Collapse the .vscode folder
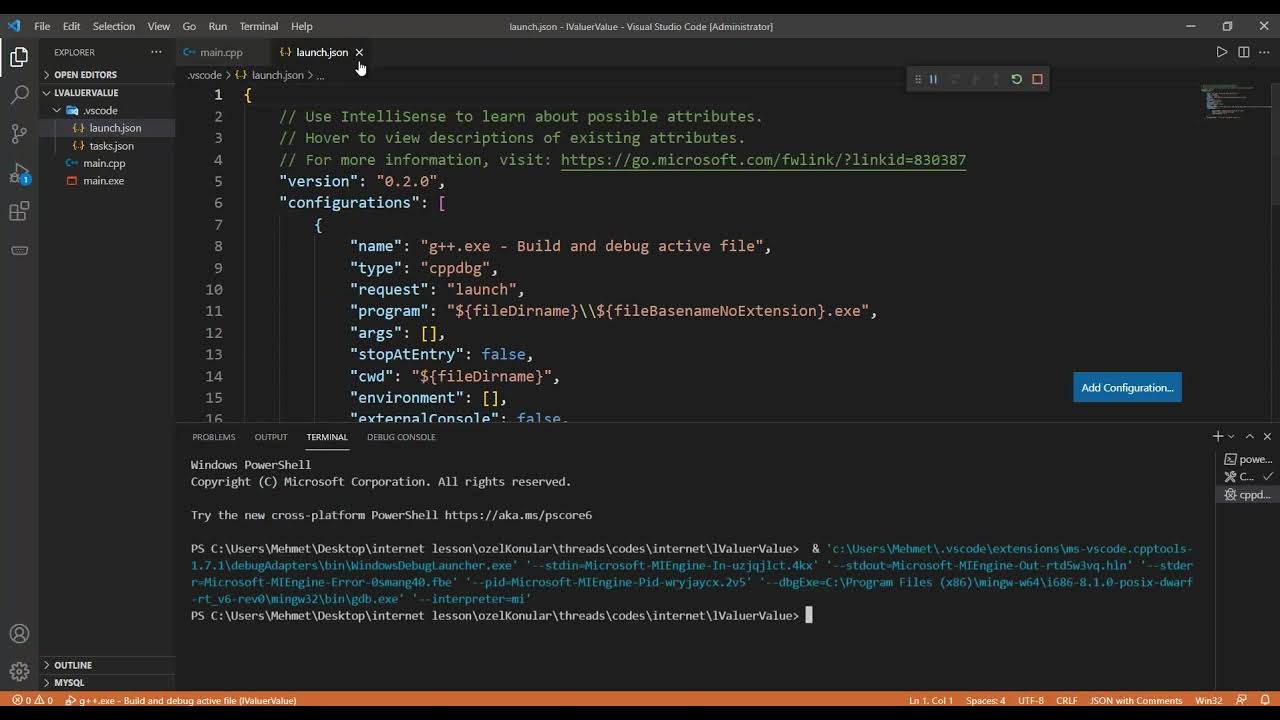 click(x=108, y=110)
